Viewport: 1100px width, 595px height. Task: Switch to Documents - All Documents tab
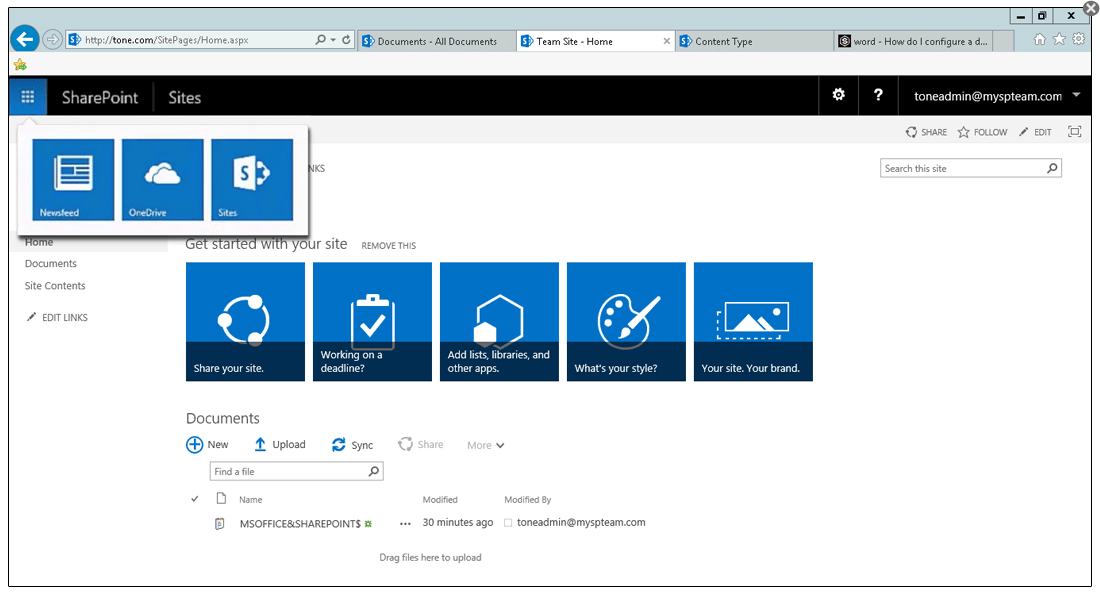click(x=437, y=41)
